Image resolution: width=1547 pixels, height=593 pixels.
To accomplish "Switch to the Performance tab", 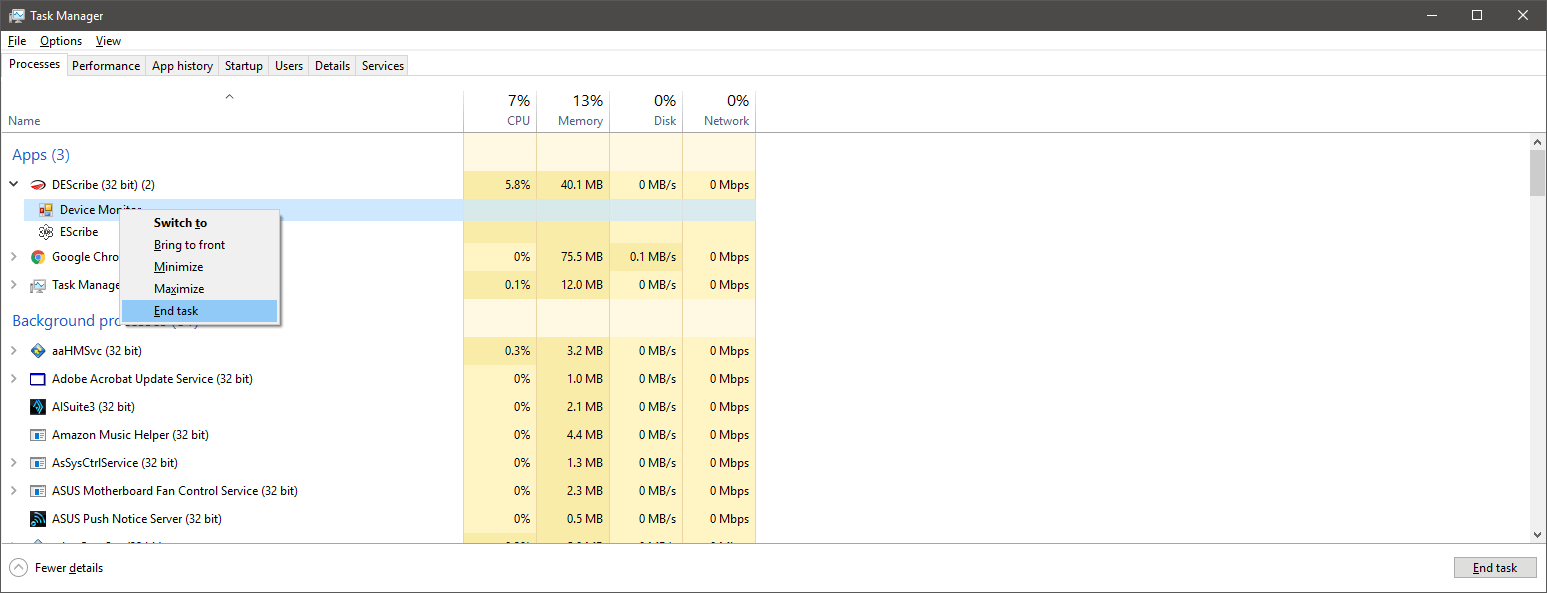I will 106,66.
